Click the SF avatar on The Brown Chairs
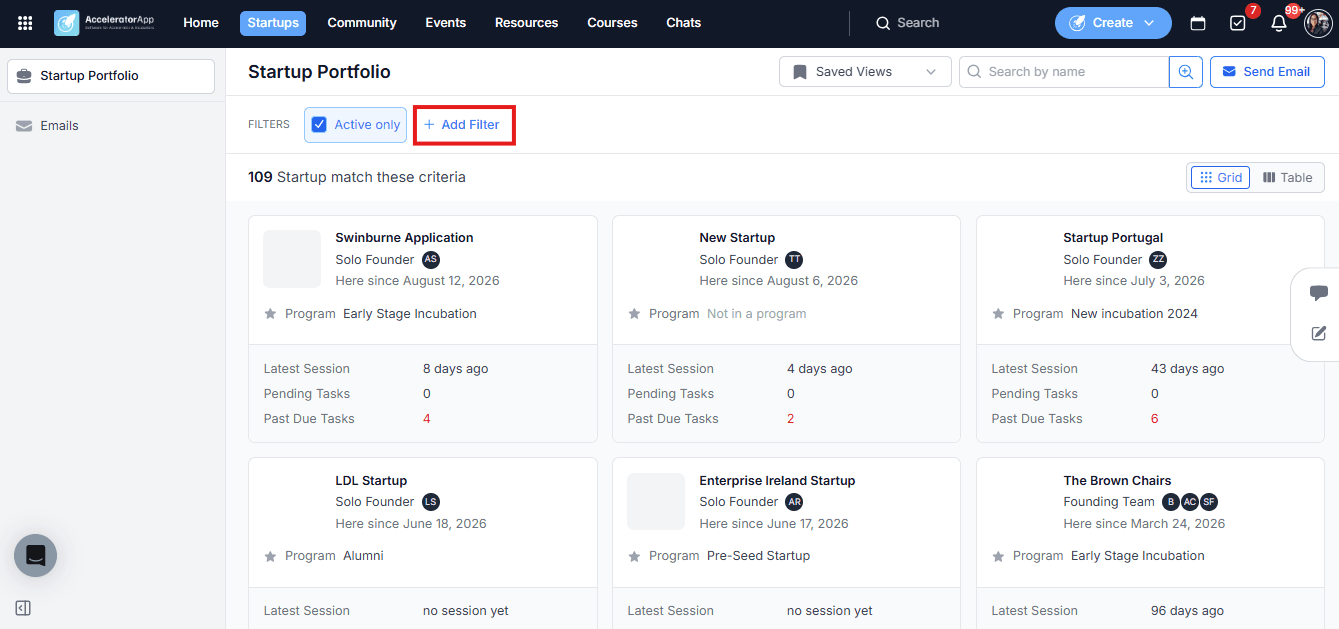Viewport: 1339px width, 629px height. [x=1209, y=502]
